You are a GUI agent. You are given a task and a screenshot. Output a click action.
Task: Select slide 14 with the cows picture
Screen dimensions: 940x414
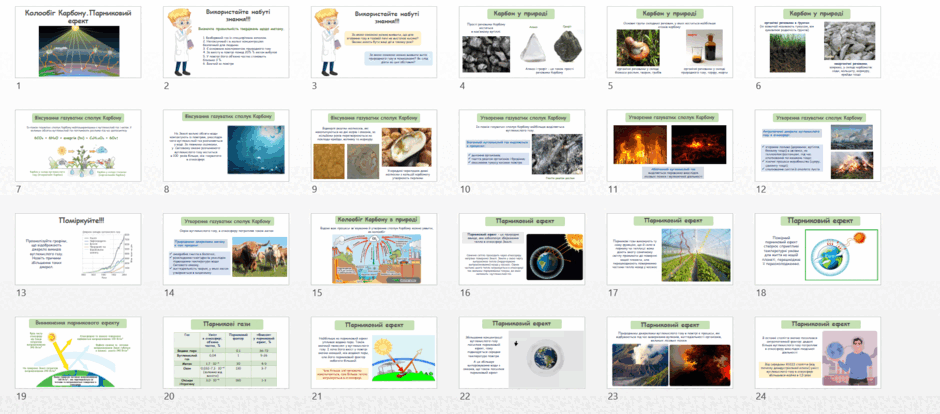click(226, 249)
